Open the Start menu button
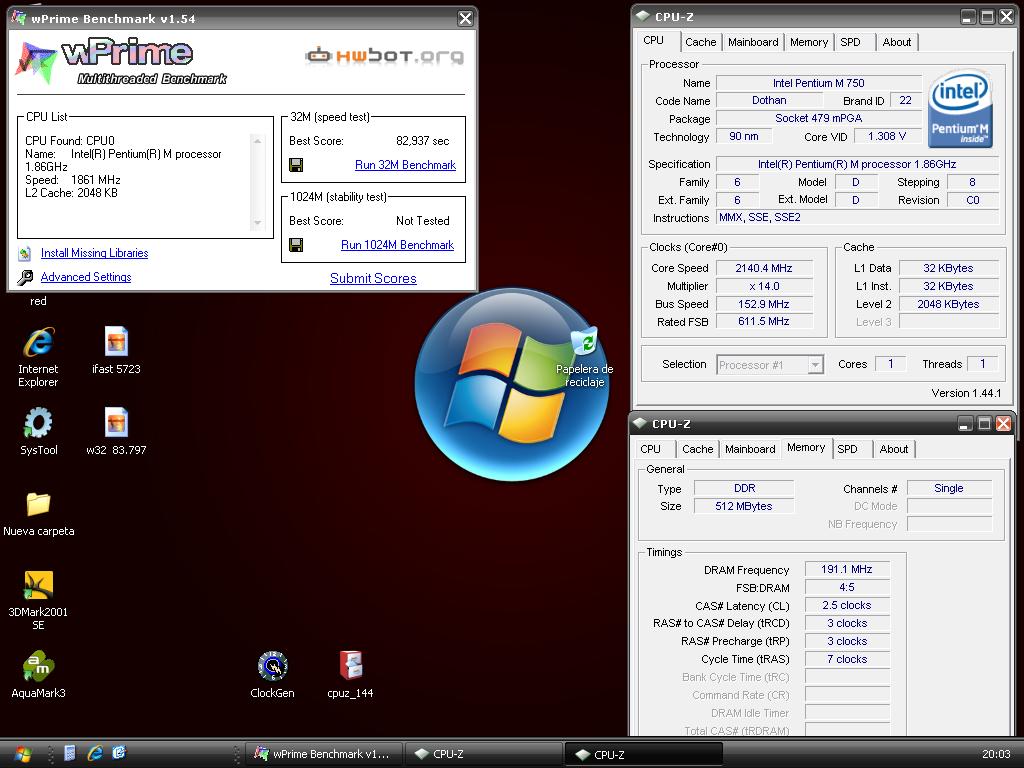 [x=22, y=754]
